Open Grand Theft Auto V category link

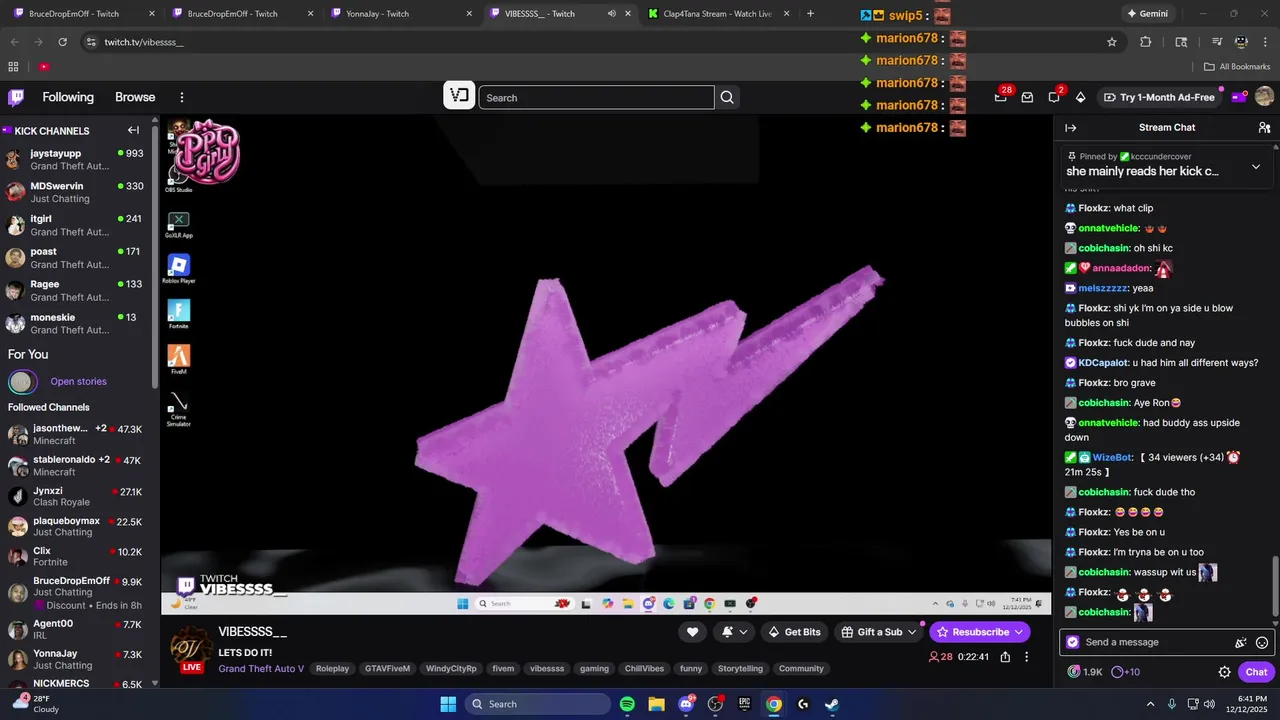click(261, 669)
